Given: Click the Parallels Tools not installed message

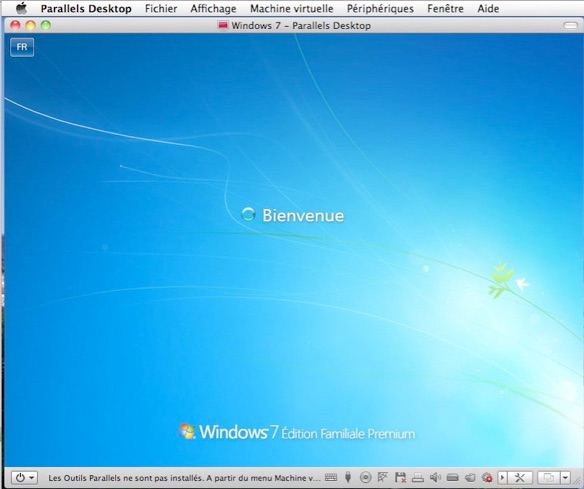Looking at the screenshot, I should 184,478.
